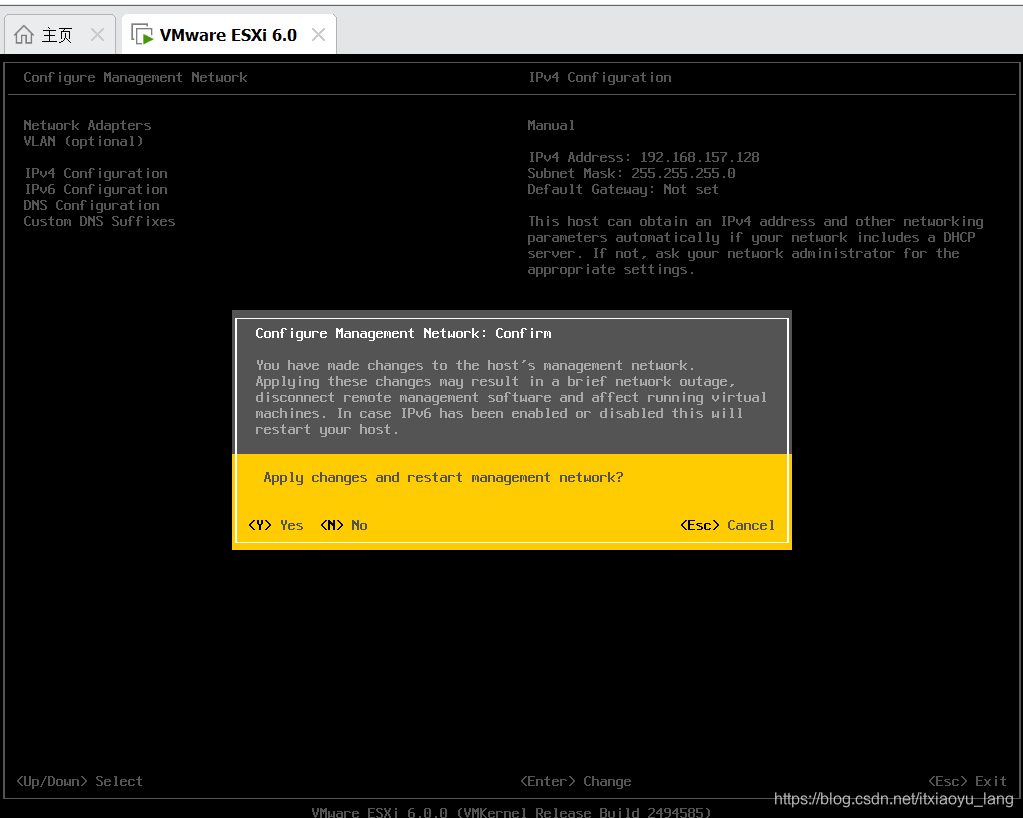1023x818 pixels.
Task: Click the <Esc> Exit hint at bottom
Action: pos(967,781)
